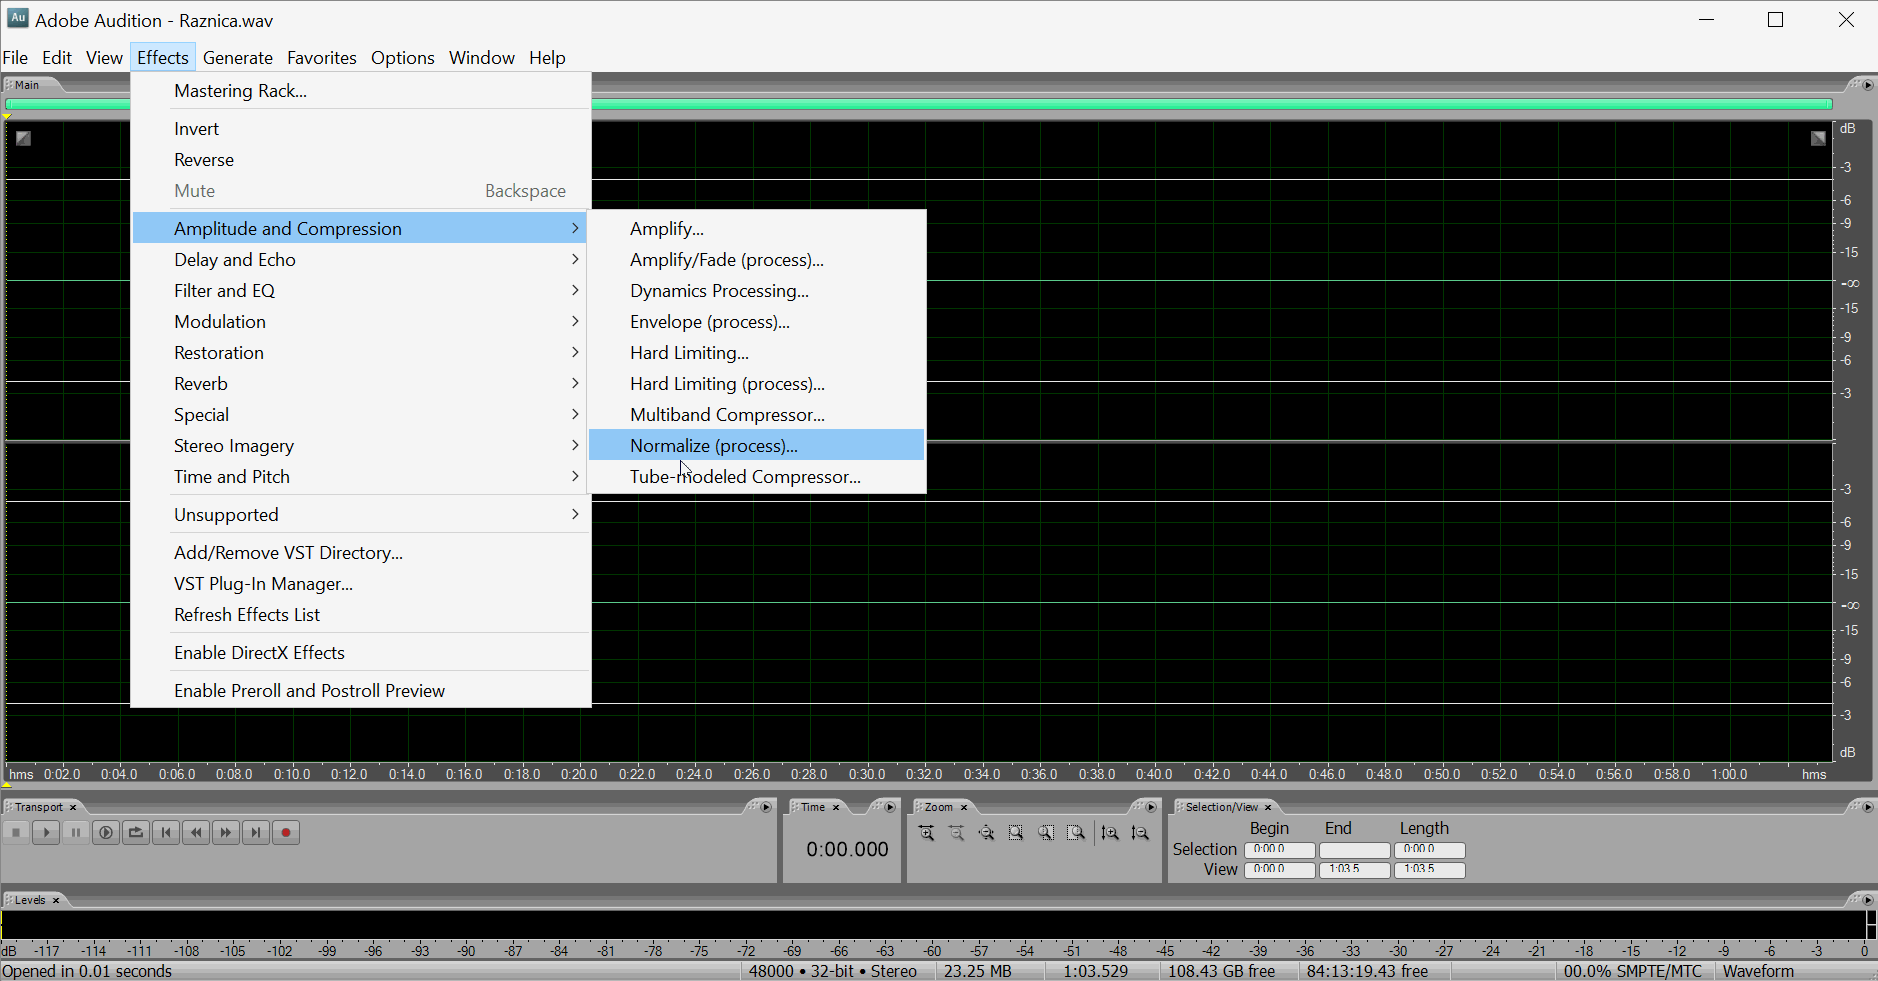
Task: Open Time panel options menu arrow
Action: point(890,807)
